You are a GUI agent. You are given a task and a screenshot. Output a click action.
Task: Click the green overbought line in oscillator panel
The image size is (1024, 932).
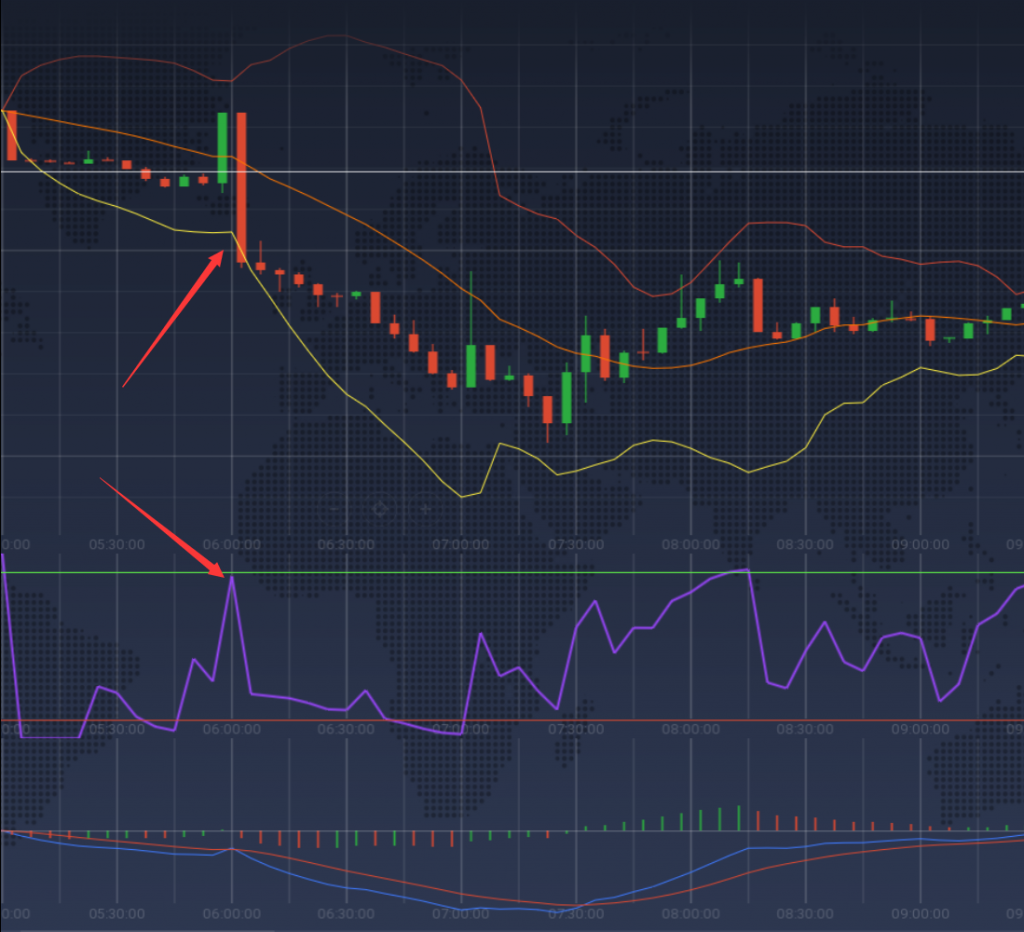point(600,572)
